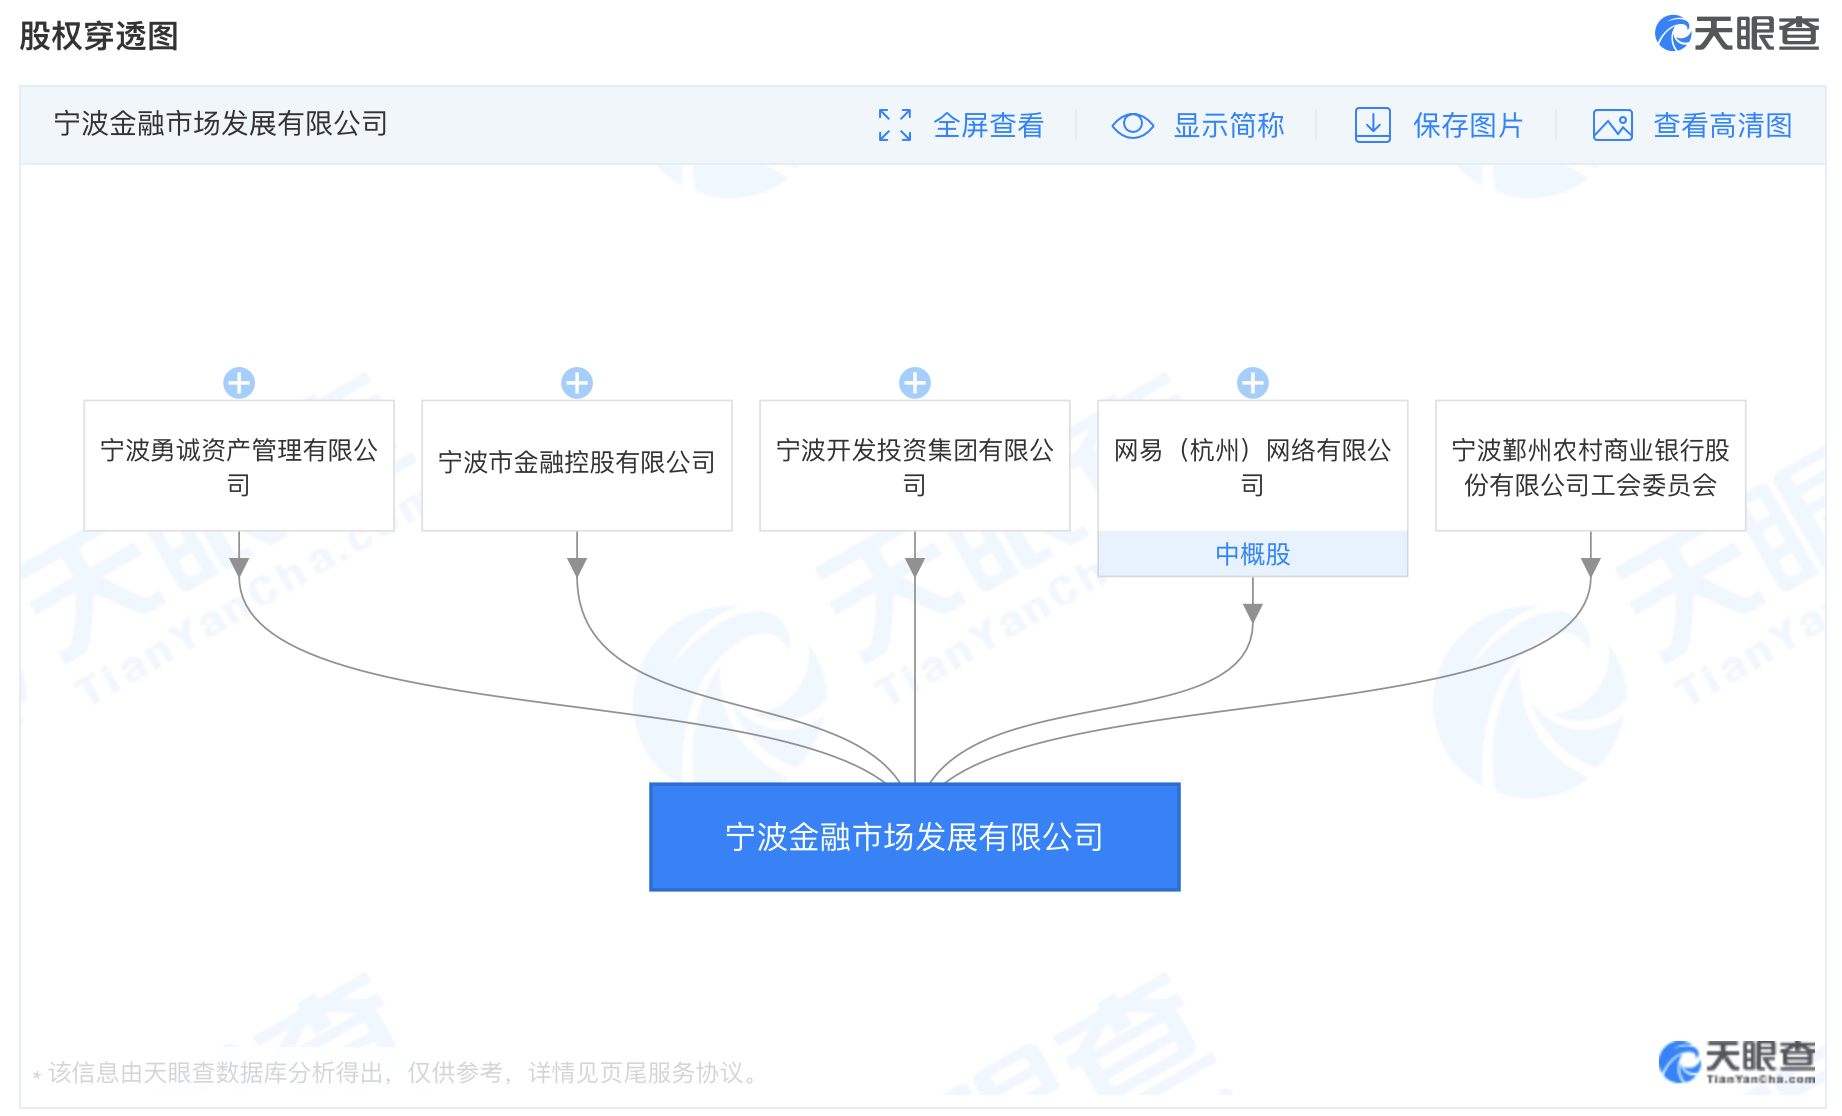Click 保存图片 to save the chart
Viewport: 1842px width, 1116px height.
point(1467,125)
